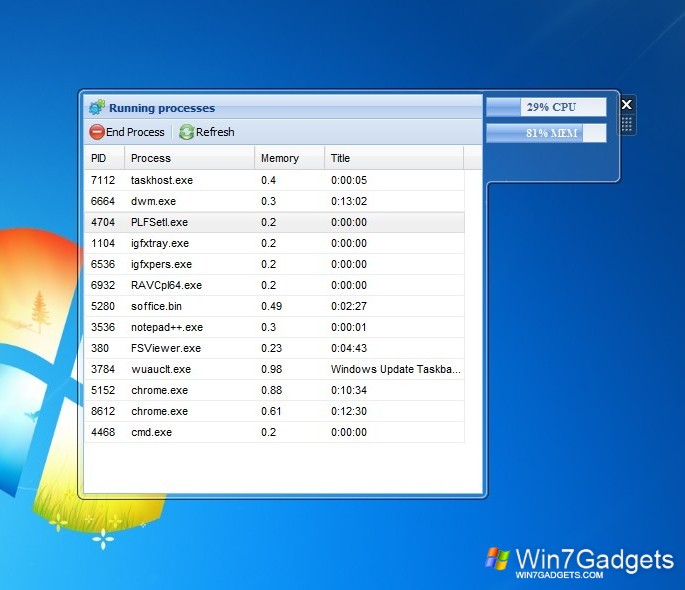This screenshot has width=685, height=590.
Task: Sort by the Process column header
Action: (x=190, y=158)
